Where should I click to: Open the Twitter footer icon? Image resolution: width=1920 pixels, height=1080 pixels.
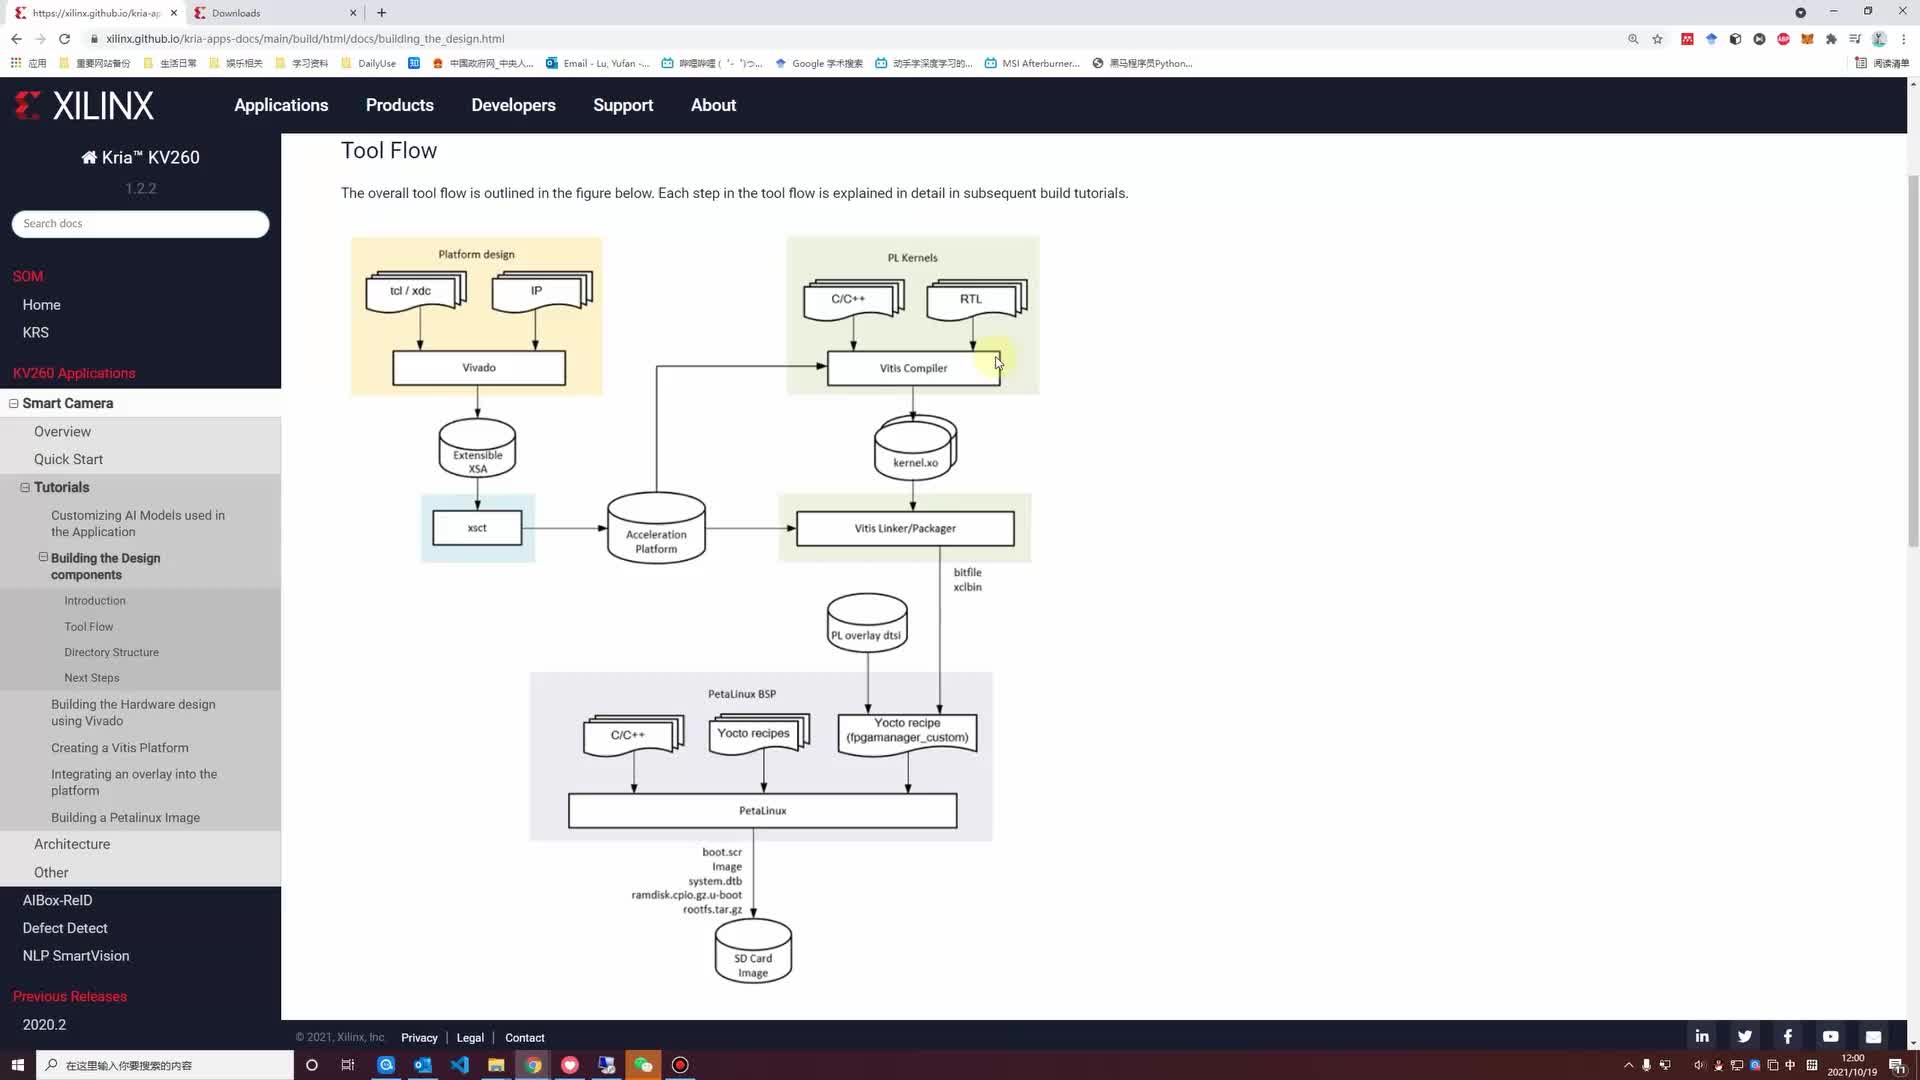(x=1745, y=1037)
